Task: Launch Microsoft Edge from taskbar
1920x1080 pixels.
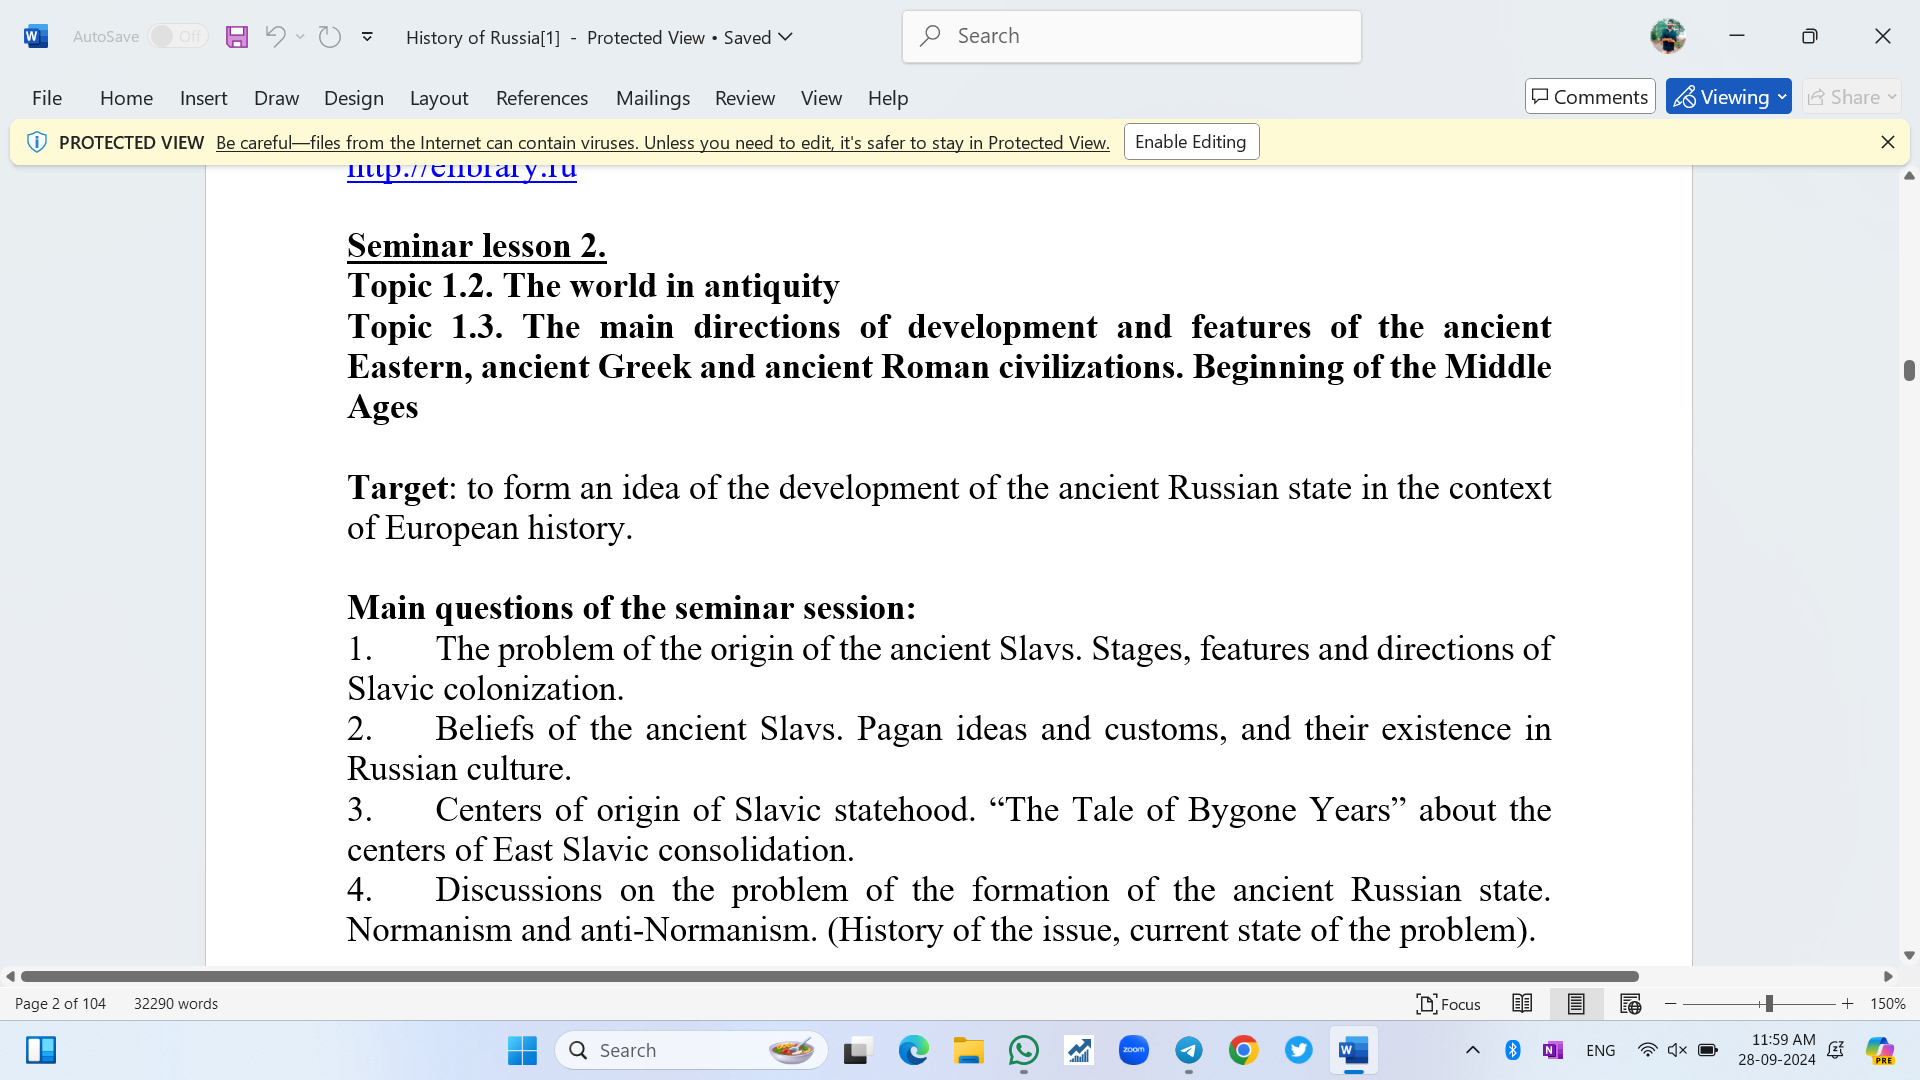Action: [913, 1050]
